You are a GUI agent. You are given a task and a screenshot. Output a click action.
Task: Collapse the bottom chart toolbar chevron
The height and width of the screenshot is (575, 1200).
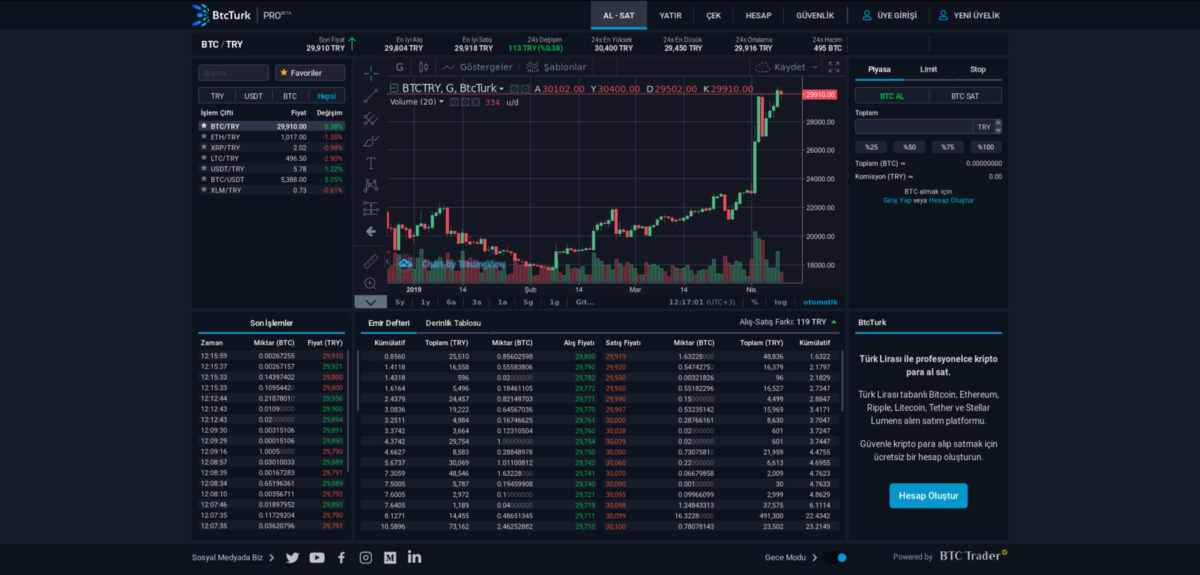[x=370, y=302]
